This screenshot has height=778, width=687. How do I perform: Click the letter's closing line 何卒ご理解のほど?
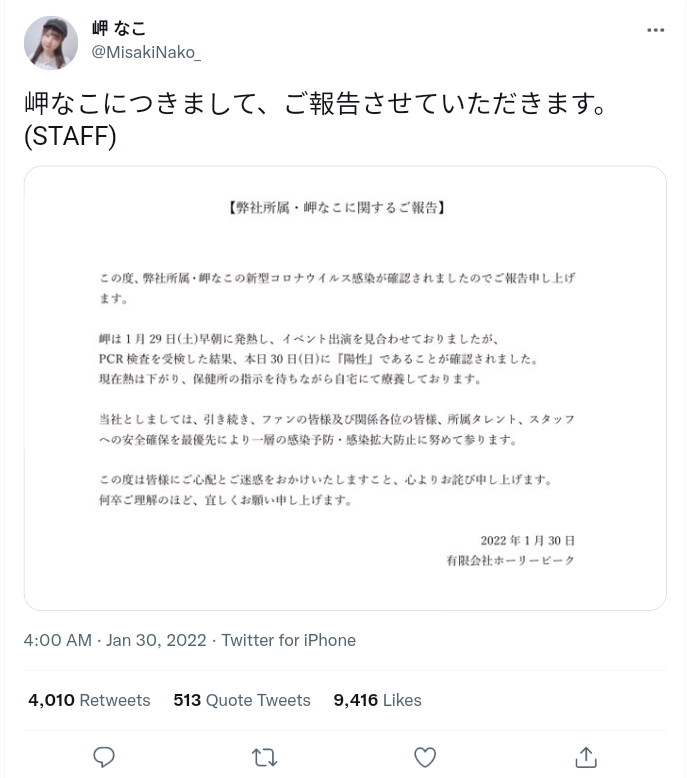[x=225, y=500]
